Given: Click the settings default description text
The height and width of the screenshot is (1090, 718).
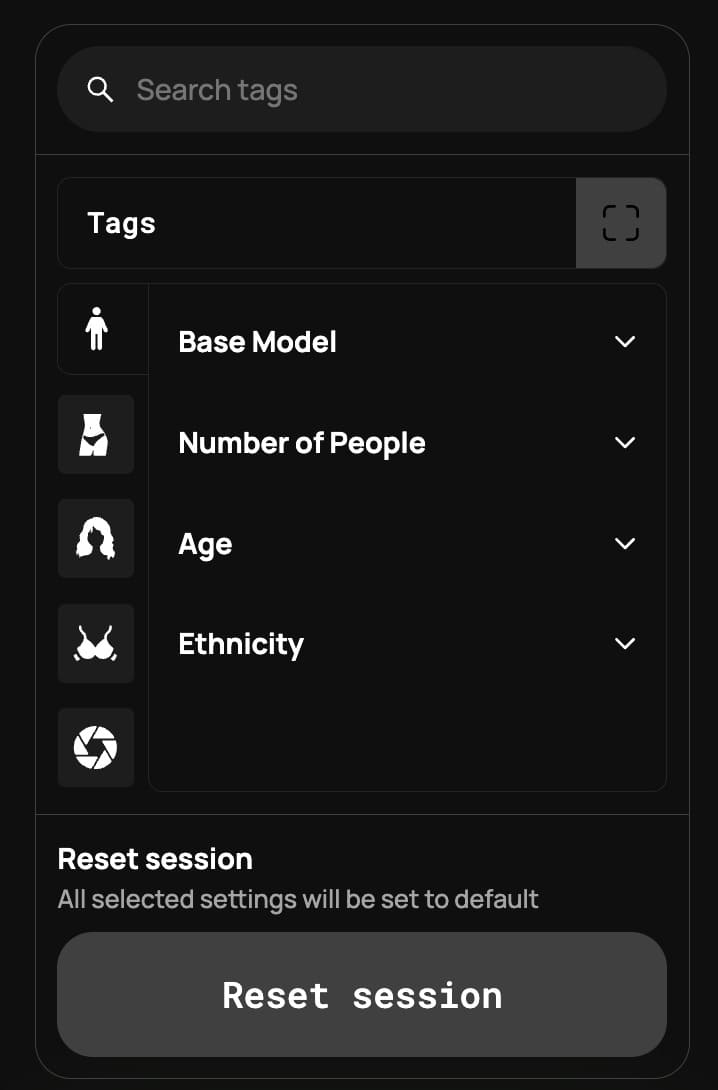Looking at the screenshot, I should [x=298, y=899].
